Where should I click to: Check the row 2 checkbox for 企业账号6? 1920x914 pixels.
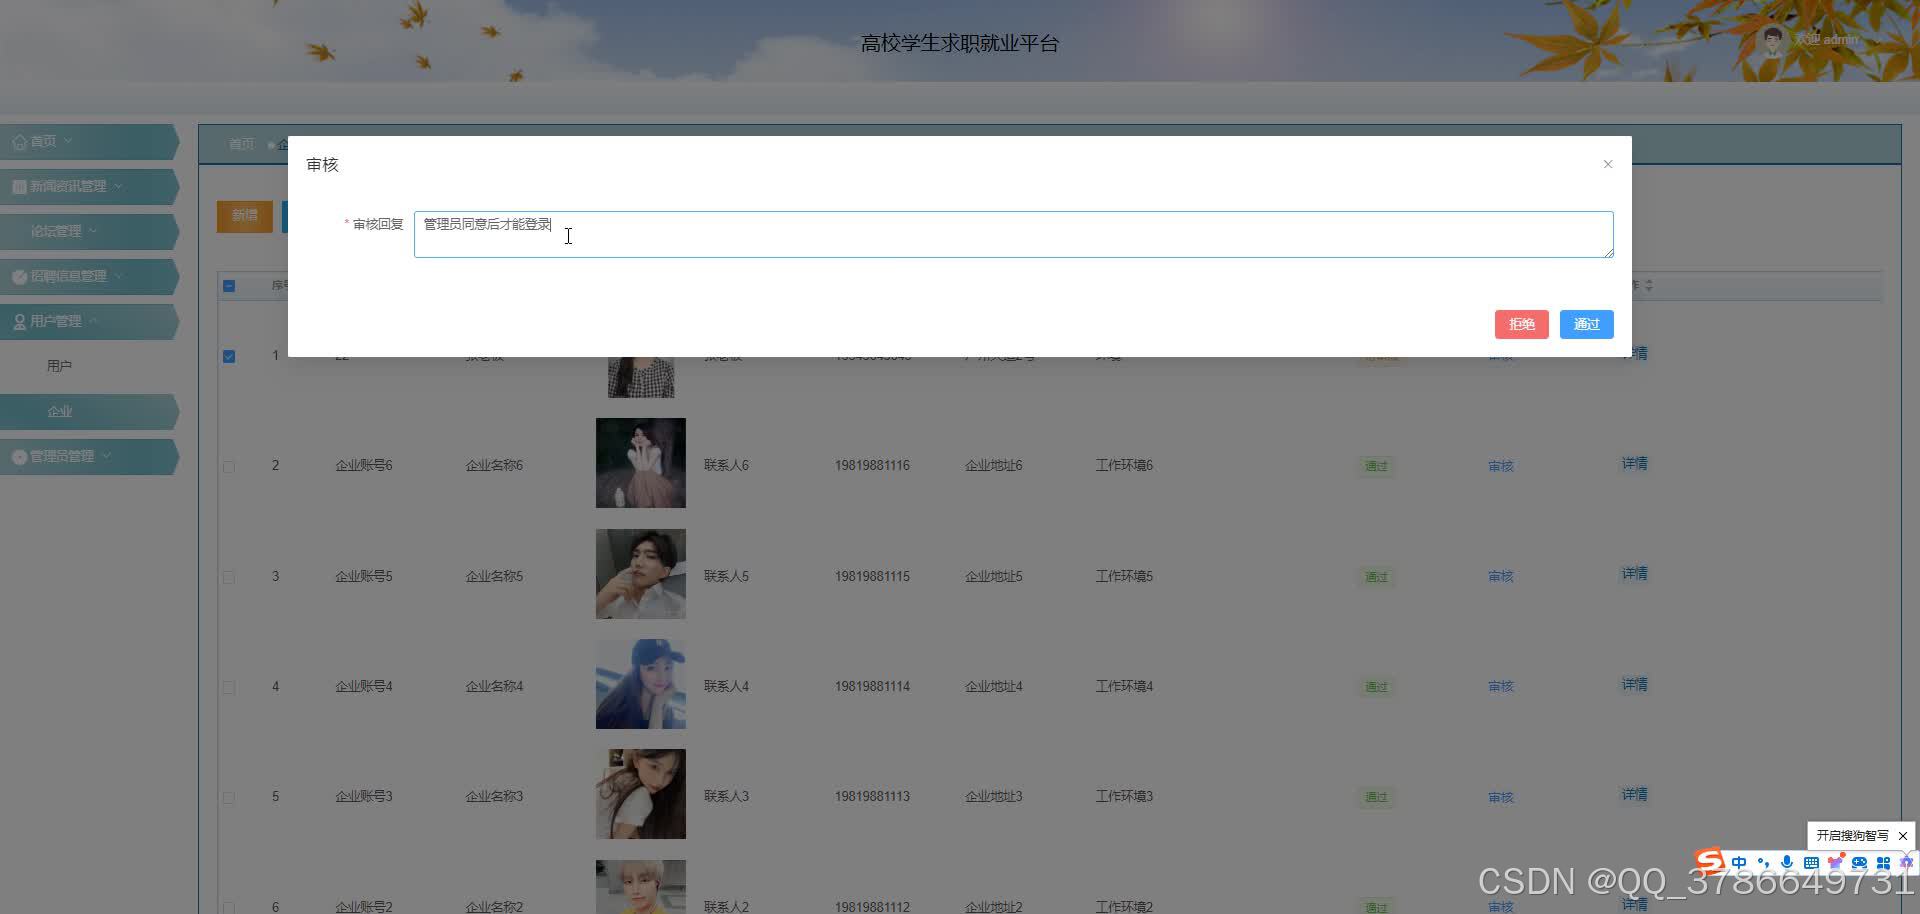tap(229, 466)
